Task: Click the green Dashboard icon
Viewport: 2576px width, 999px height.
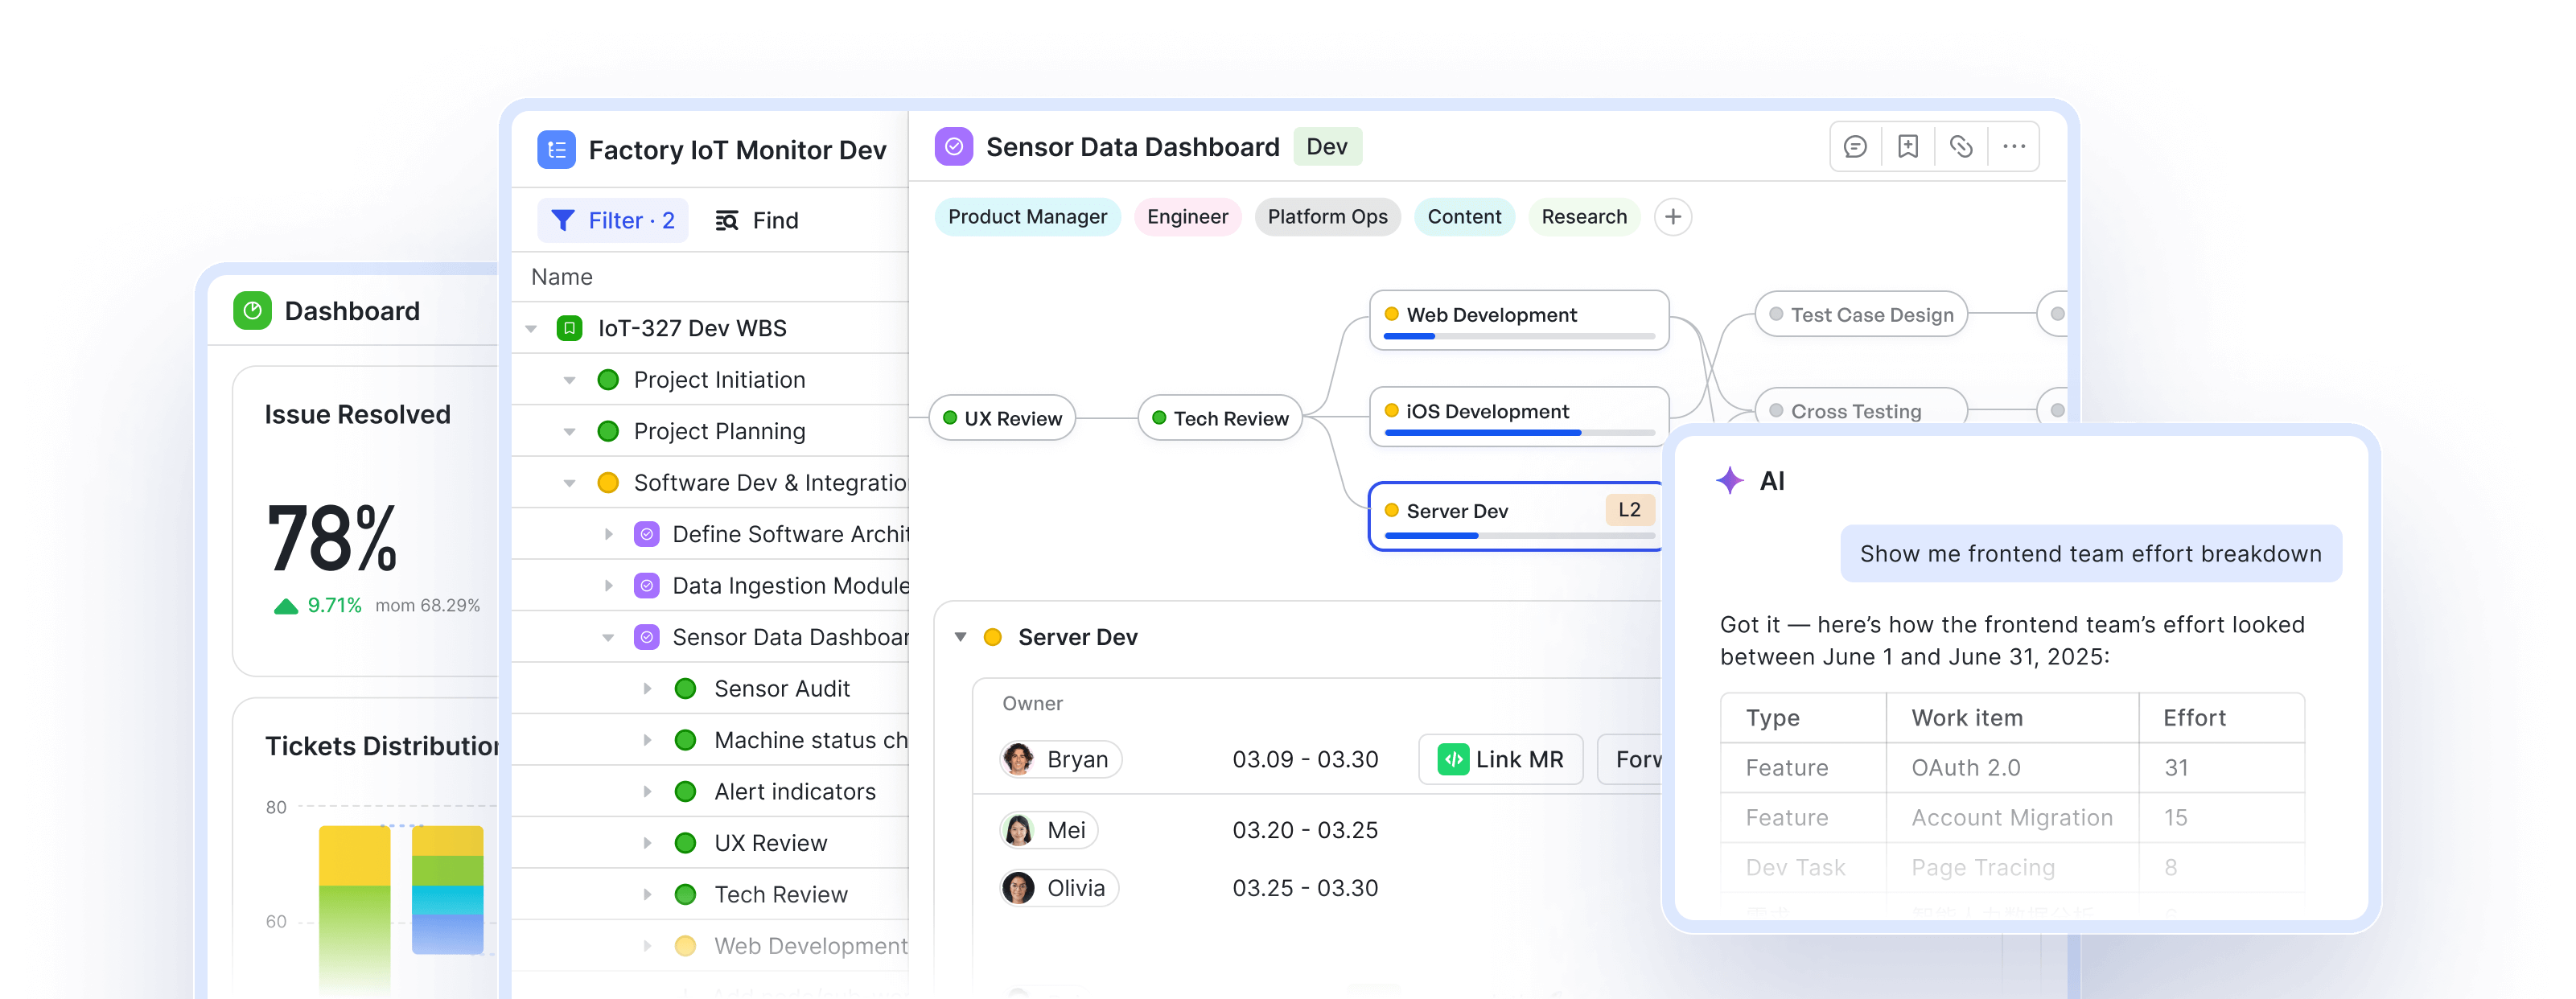Action: [x=252, y=311]
